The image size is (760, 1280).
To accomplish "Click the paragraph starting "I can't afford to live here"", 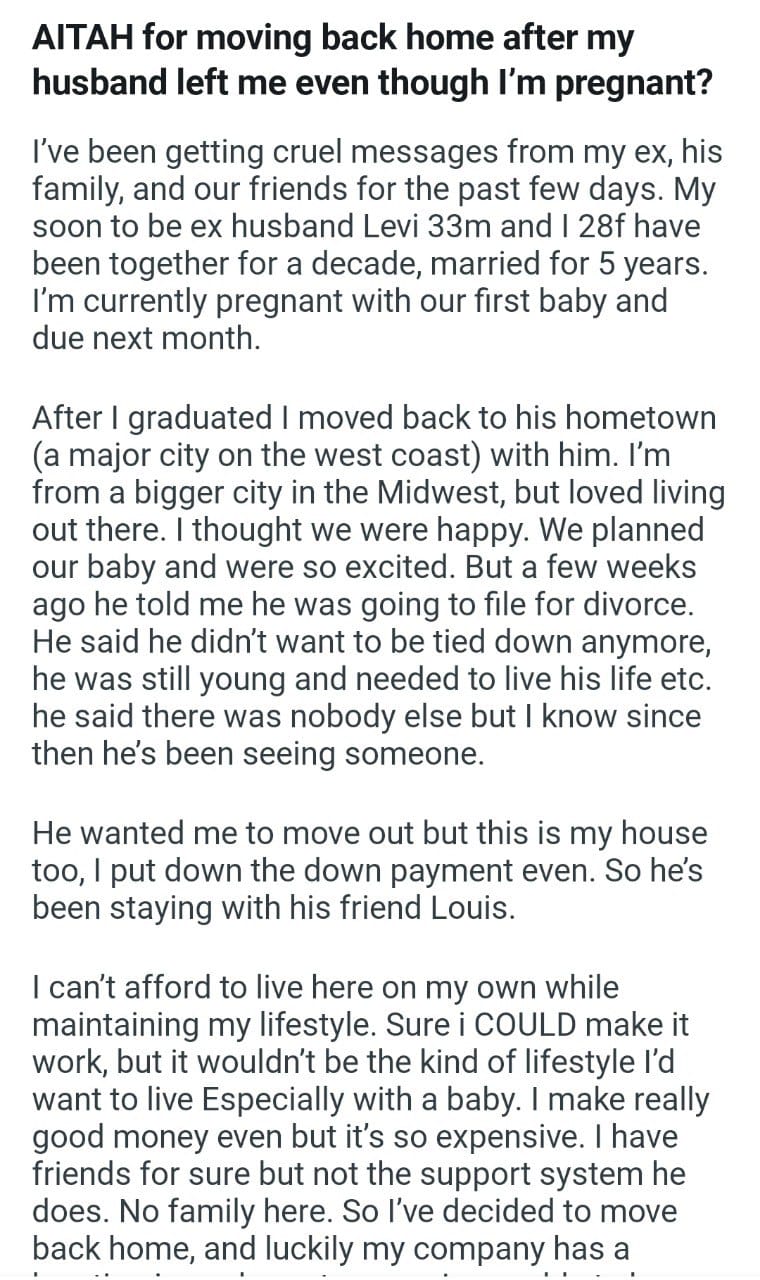I will point(370,1100).
